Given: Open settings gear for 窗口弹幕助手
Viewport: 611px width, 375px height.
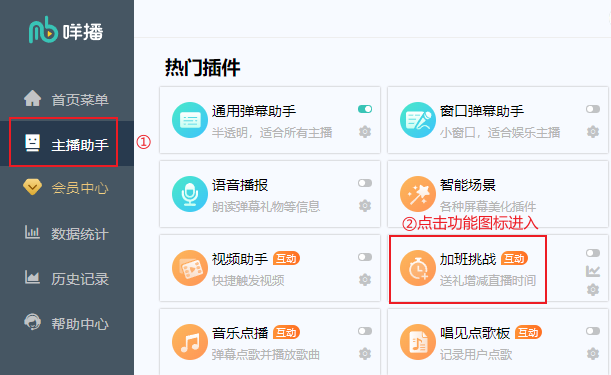Looking at the screenshot, I should (x=593, y=132).
